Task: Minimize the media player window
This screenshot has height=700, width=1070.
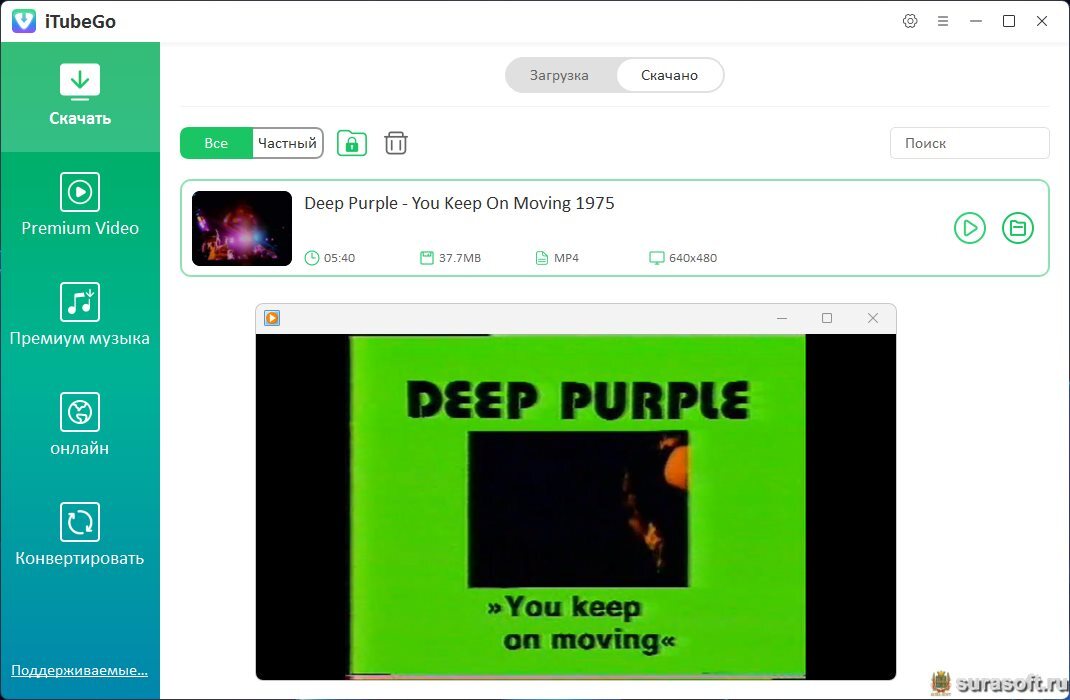Action: click(782, 318)
